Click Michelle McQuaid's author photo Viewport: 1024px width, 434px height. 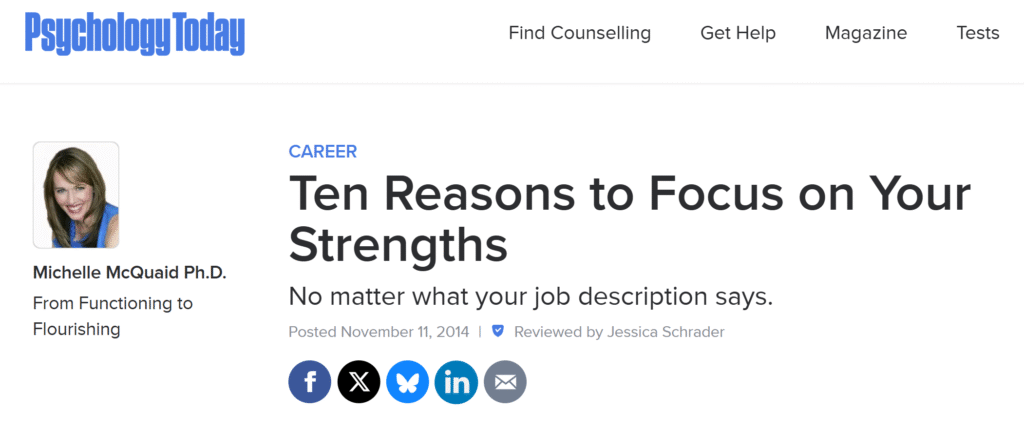tap(76, 195)
